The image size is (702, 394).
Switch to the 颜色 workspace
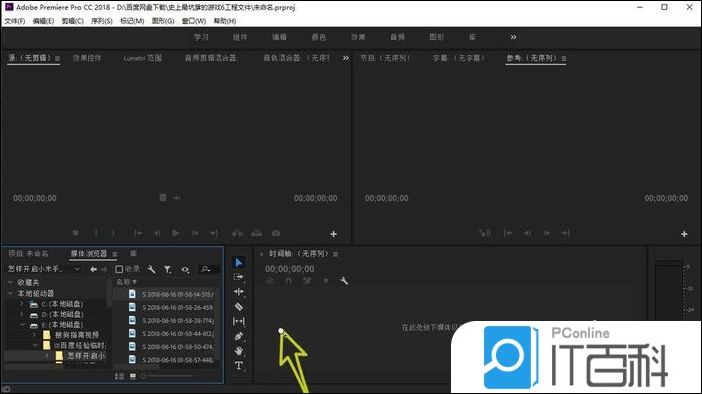319,37
